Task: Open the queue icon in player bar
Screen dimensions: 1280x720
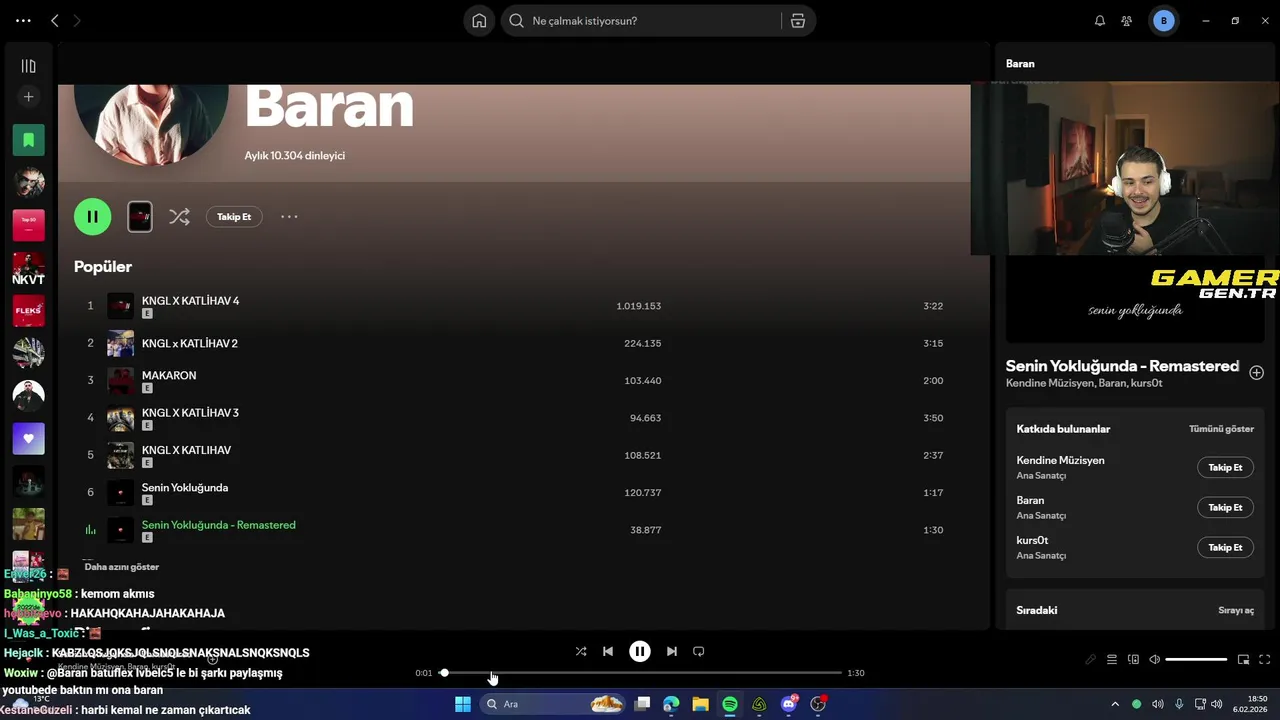Action: (1112, 660)
